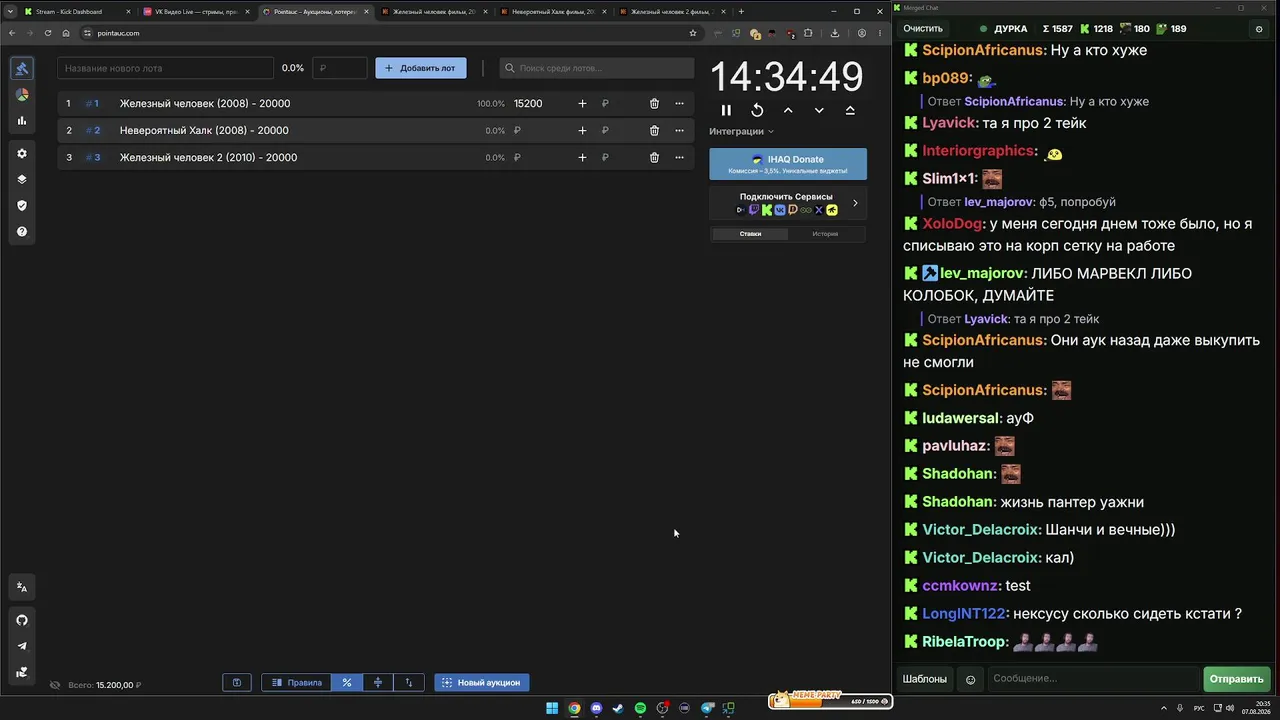The width and height of the screenshot is (1280, 720).
Task: Switch to the Железный человек 2 фильм browser tab
Action: point(672,11)
